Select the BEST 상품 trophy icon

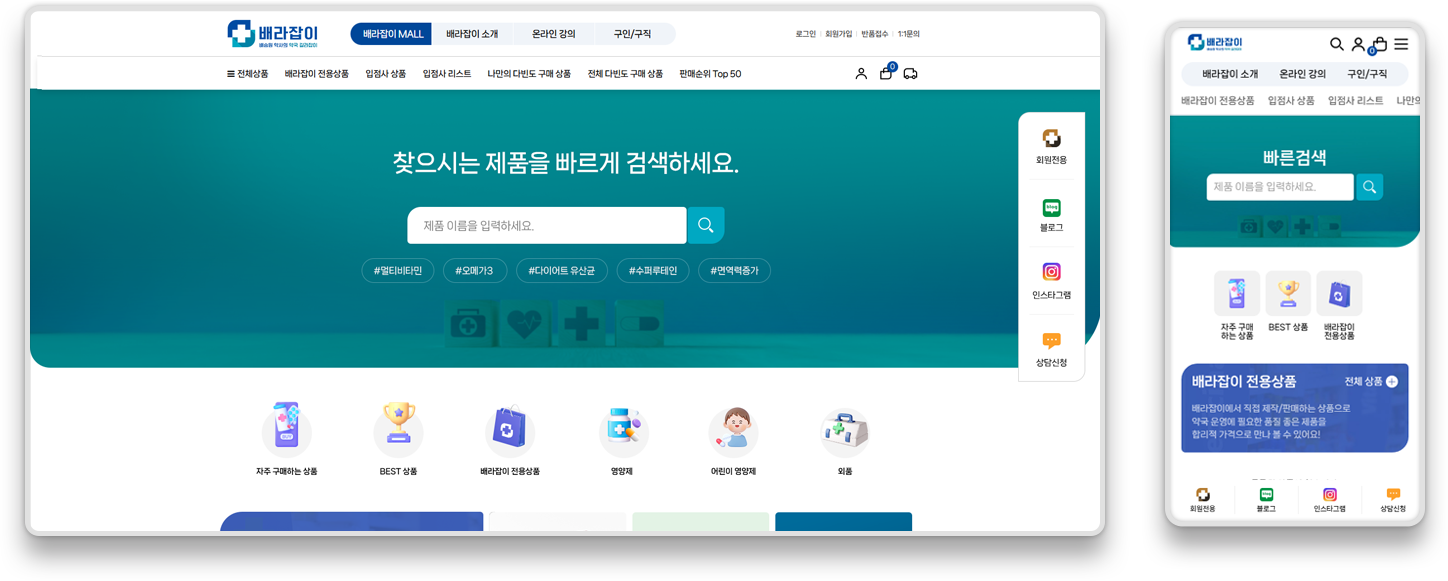click(398, 426)
